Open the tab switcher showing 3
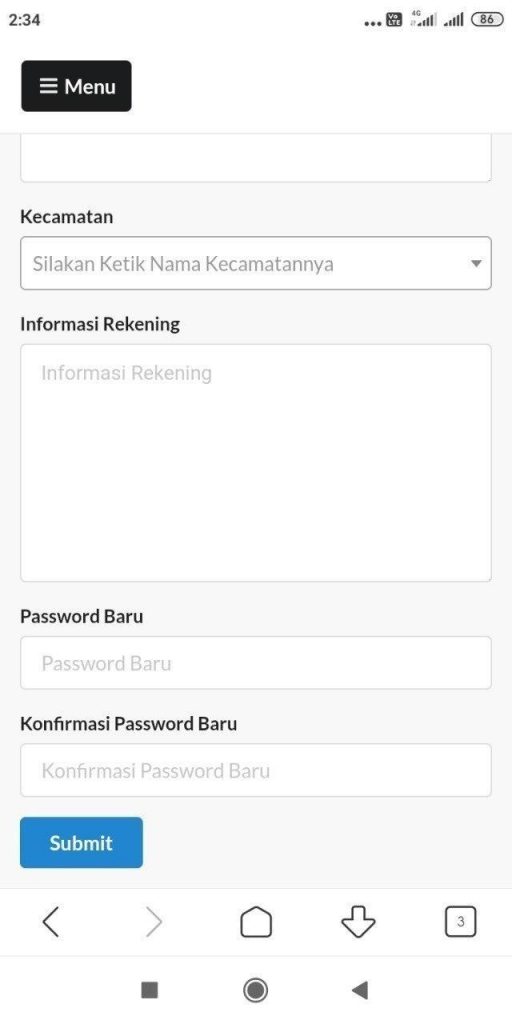This screenshot has width=512, height=1024. coord(460,922)
